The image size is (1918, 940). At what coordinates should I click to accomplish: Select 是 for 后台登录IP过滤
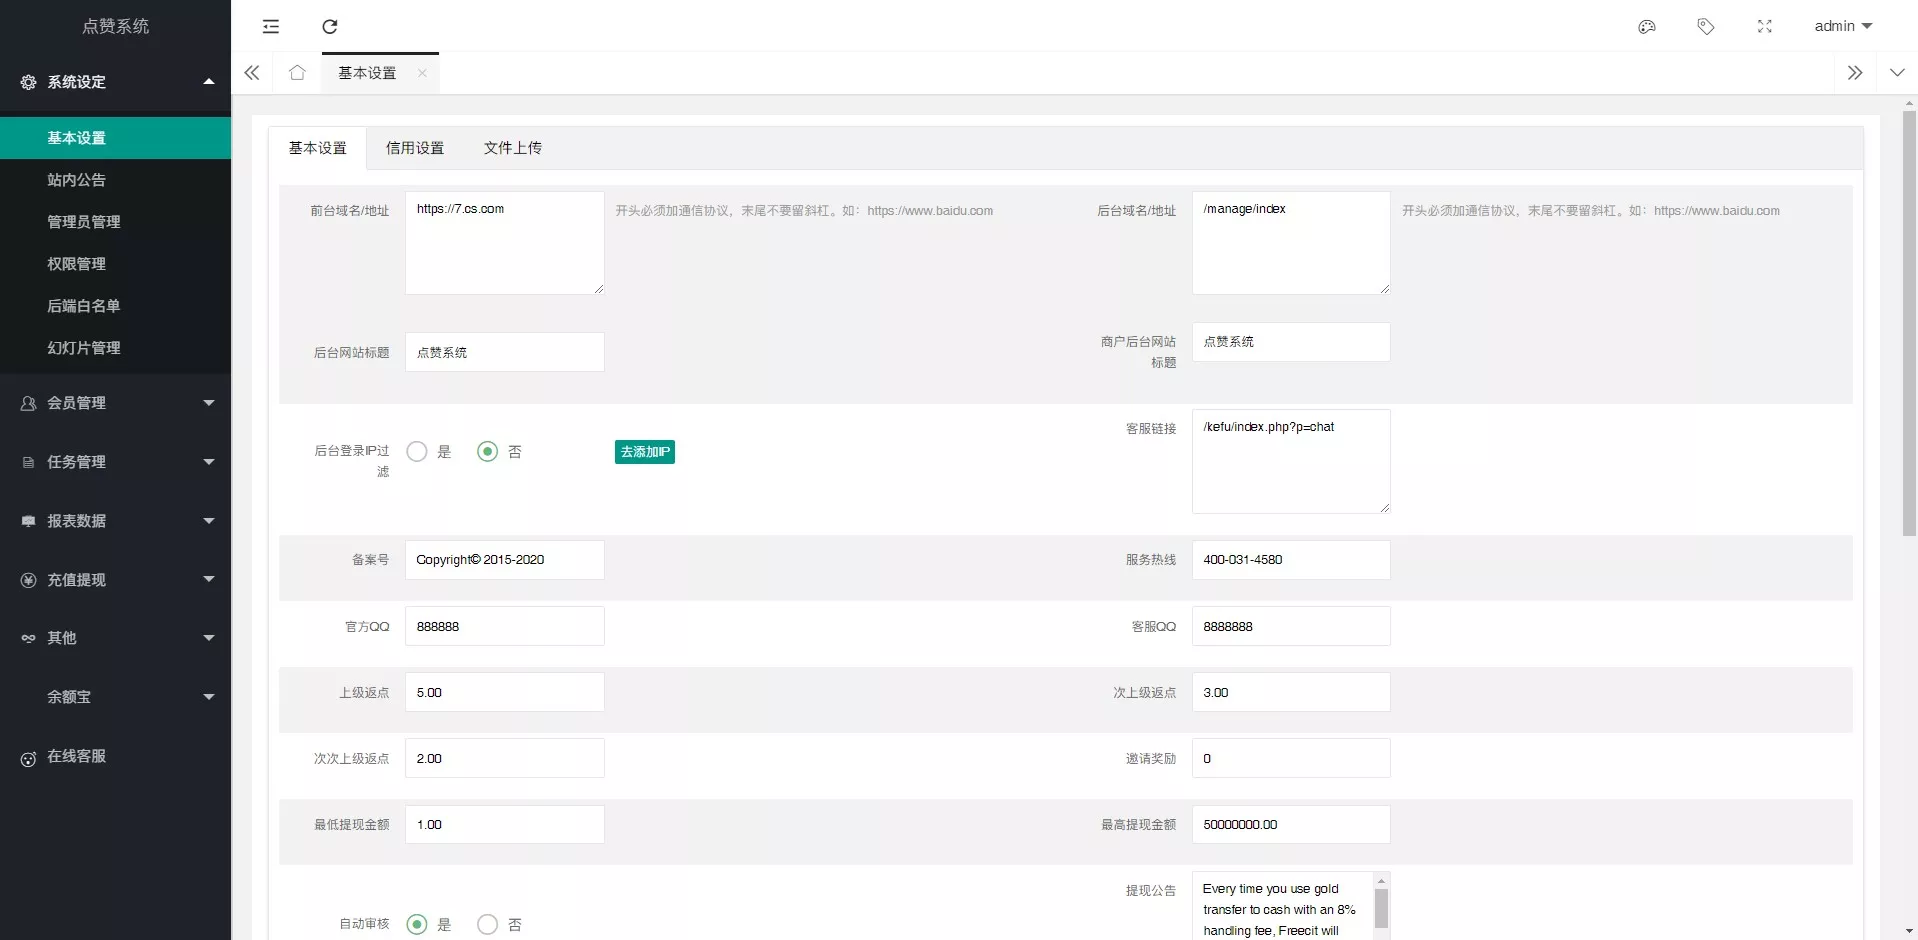tap(417, 452)
